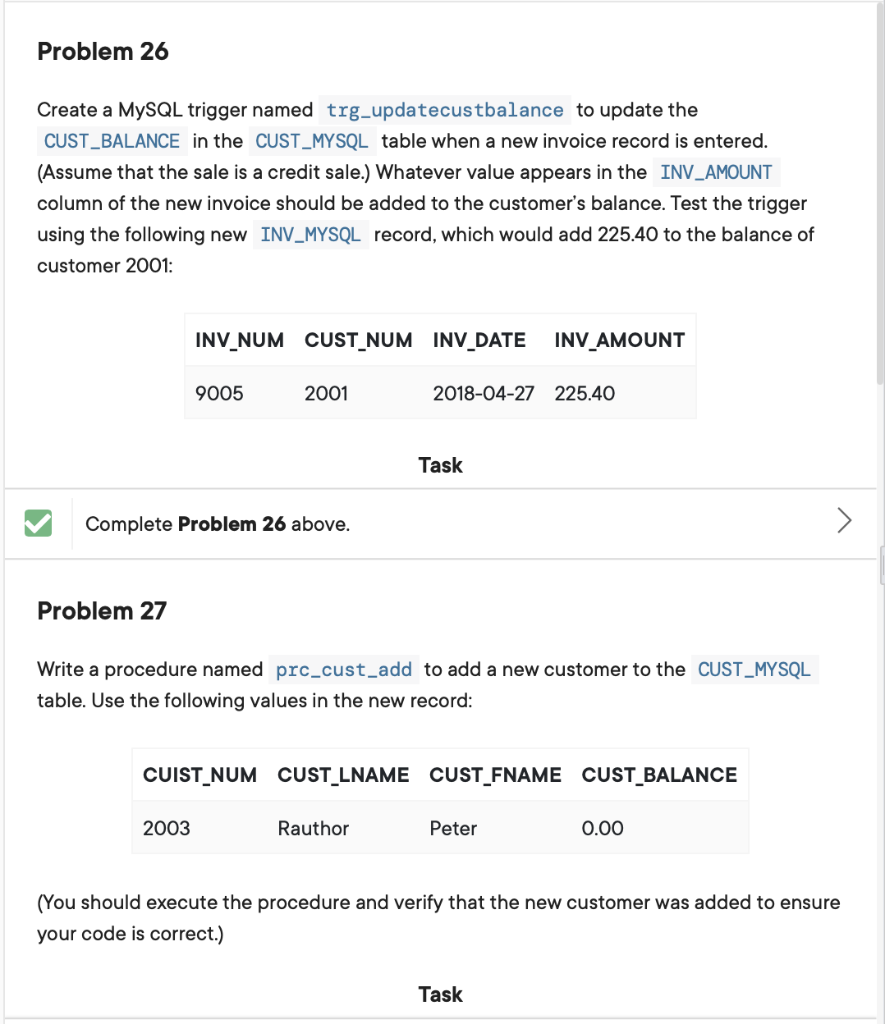The image size is (885, 1024).
Task: Click the prc_cust_add code token in Problem 27
Action: click(345, 669)
